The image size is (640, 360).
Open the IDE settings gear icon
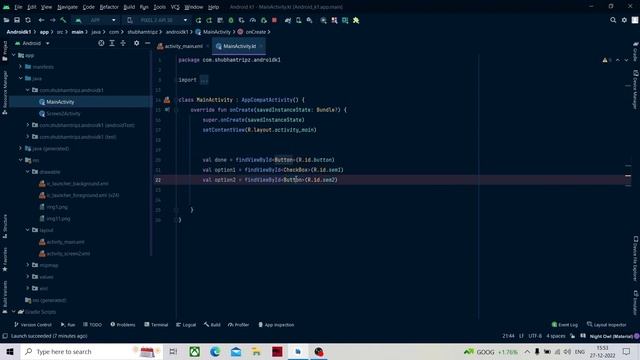(x=624, y=20)
